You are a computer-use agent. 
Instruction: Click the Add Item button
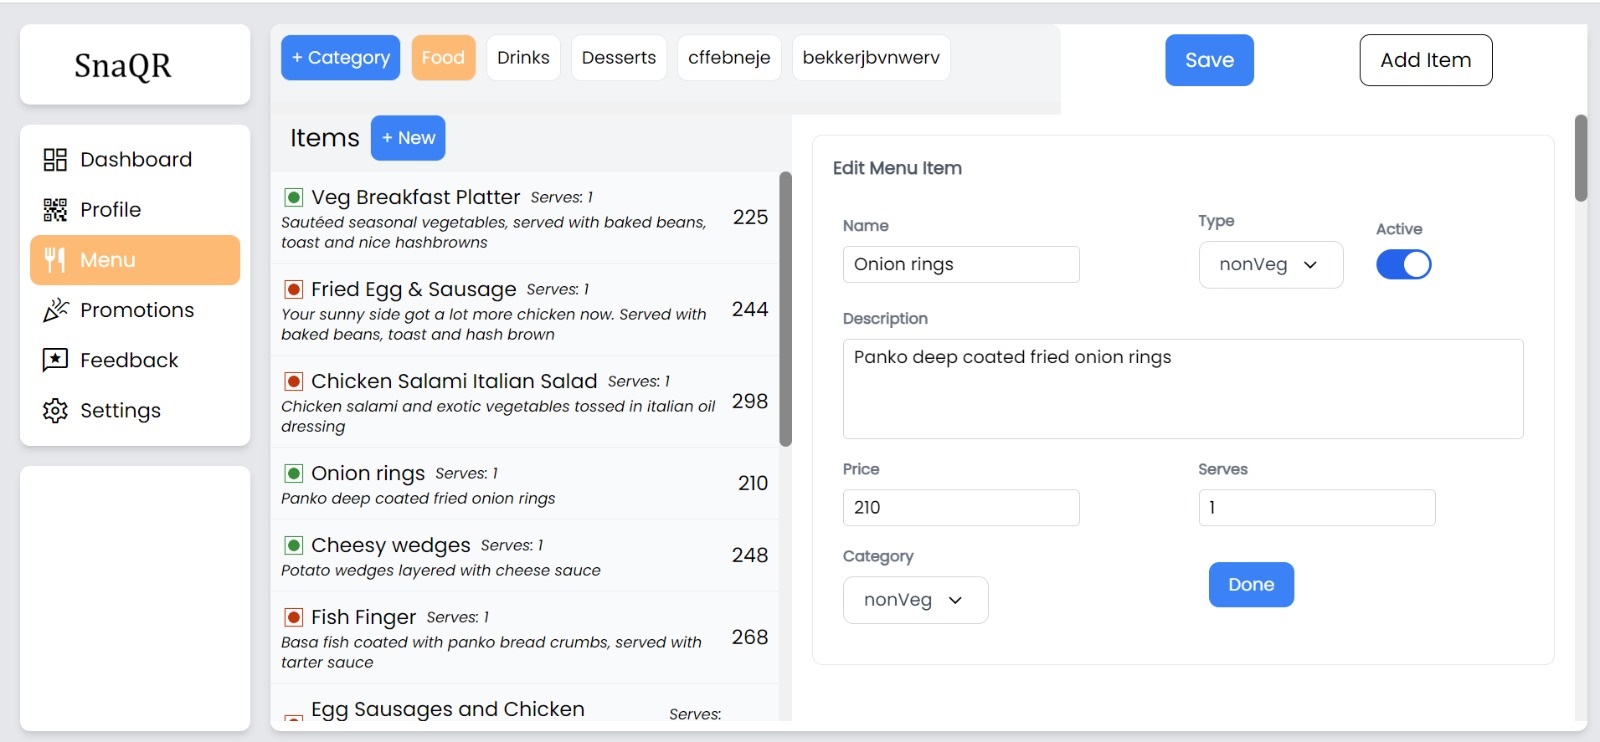coord(1425,60)
